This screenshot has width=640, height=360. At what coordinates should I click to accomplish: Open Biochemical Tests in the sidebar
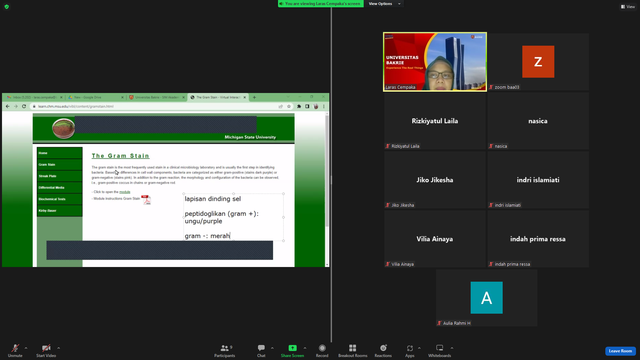[x=60, y=199]
